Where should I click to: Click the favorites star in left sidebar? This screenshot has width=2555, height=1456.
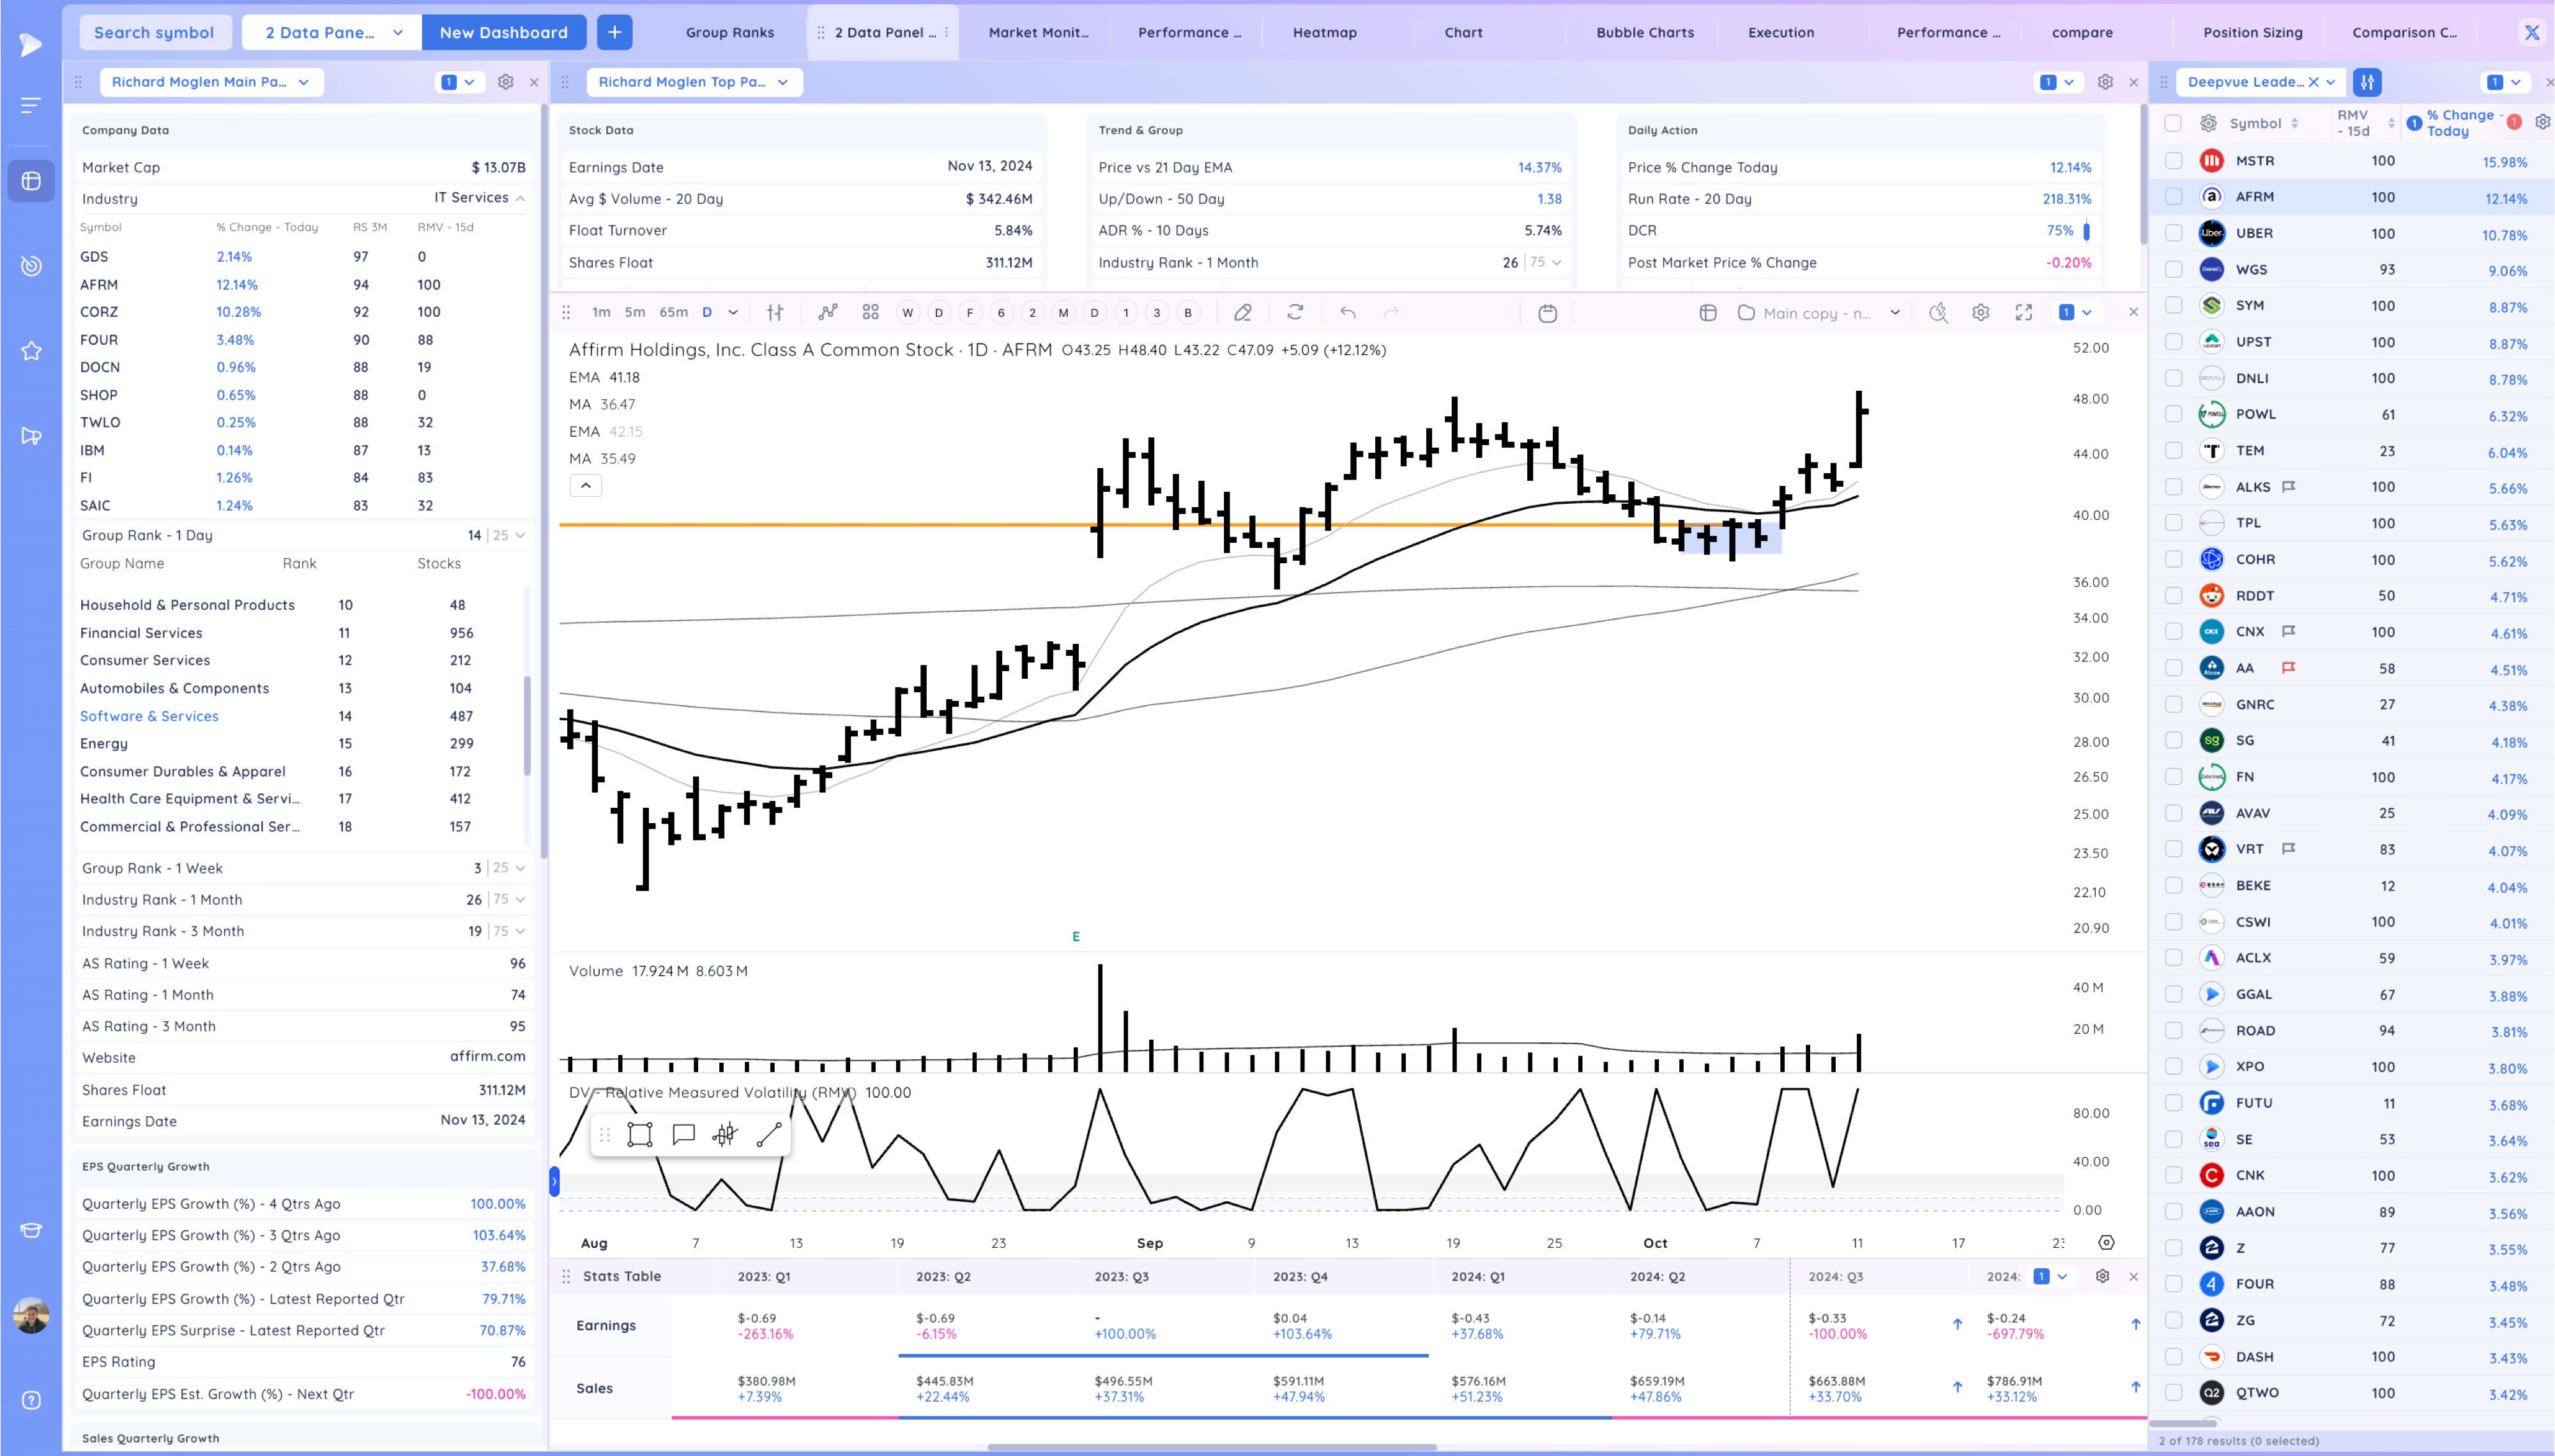click(x=31, y=351)
